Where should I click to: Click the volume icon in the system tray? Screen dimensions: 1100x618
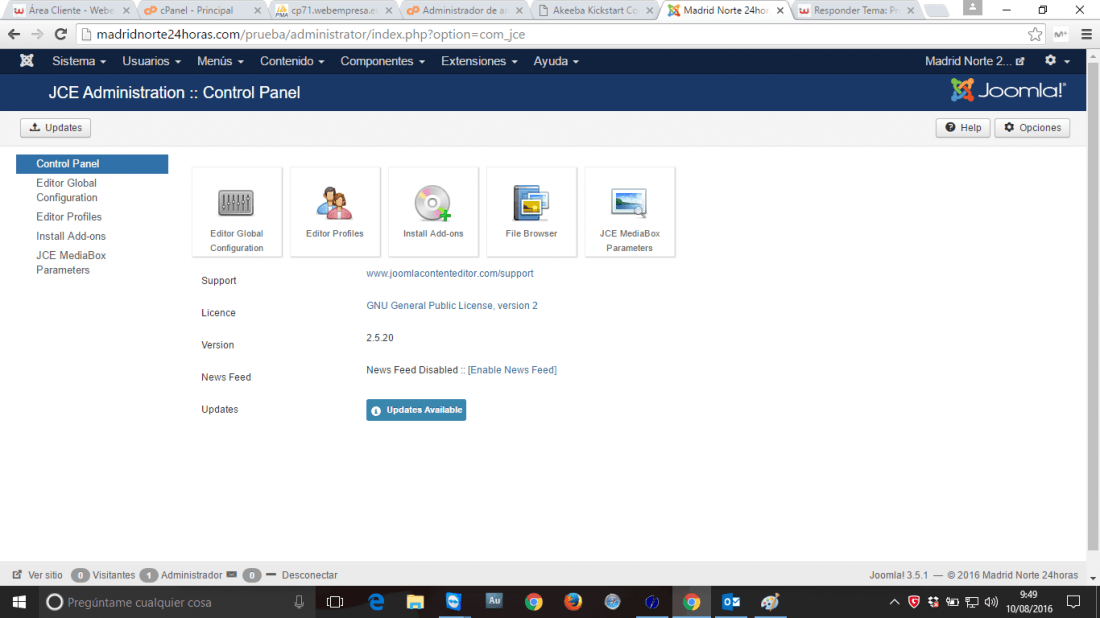coord(991,602)
